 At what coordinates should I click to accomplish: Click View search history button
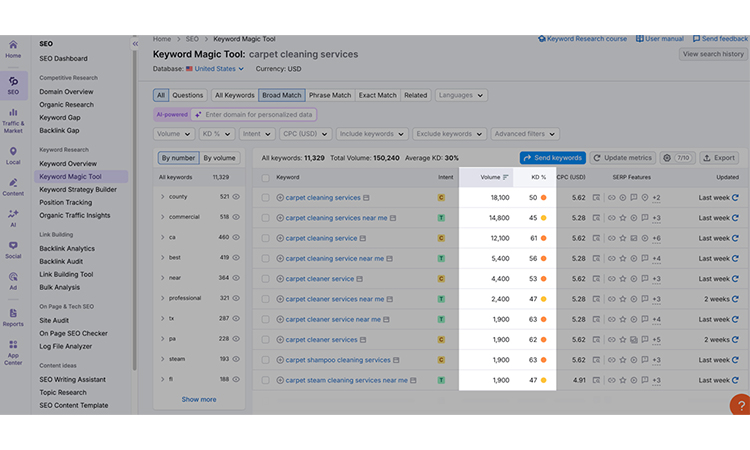(713, 54)
